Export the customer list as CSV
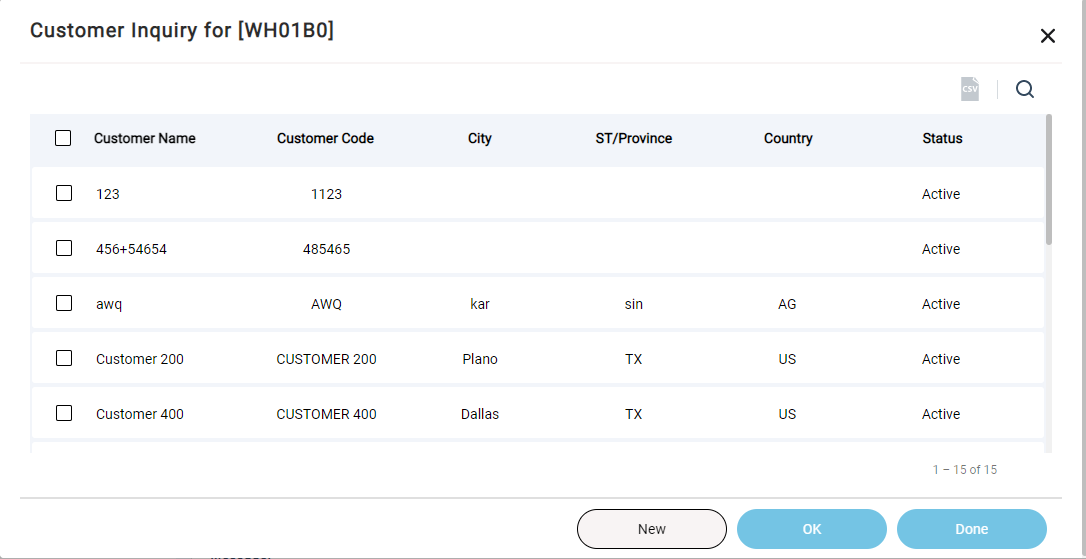 tap(969, 89)
